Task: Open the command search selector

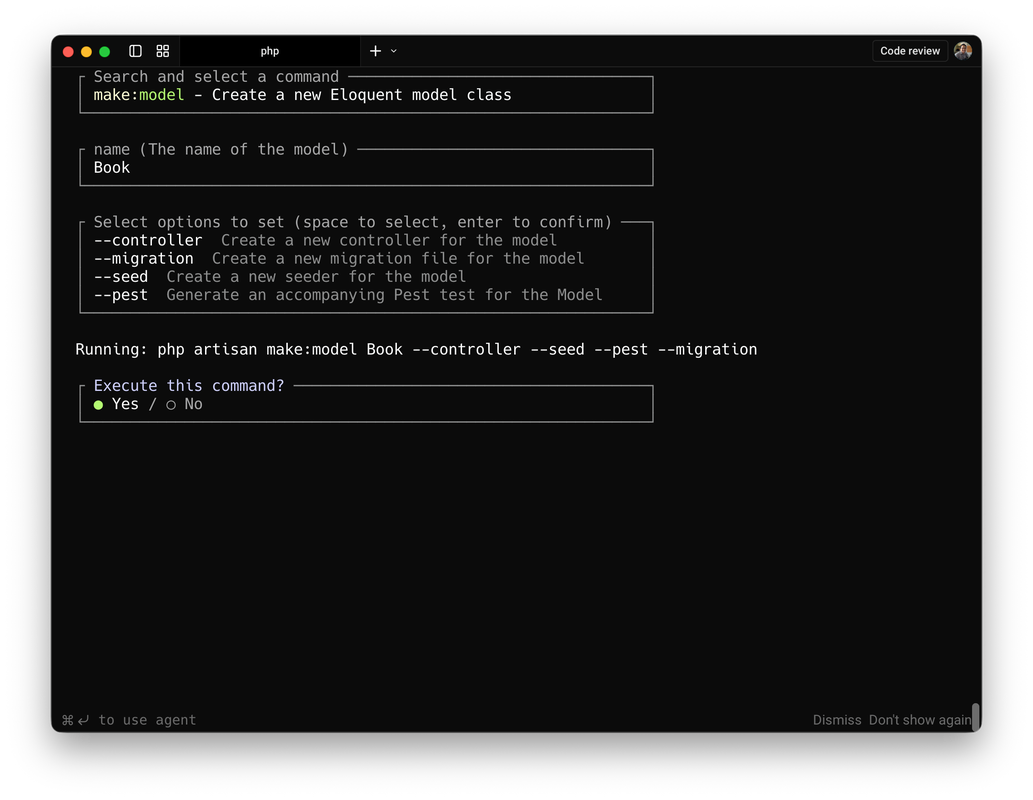Action: coord(366,95)
